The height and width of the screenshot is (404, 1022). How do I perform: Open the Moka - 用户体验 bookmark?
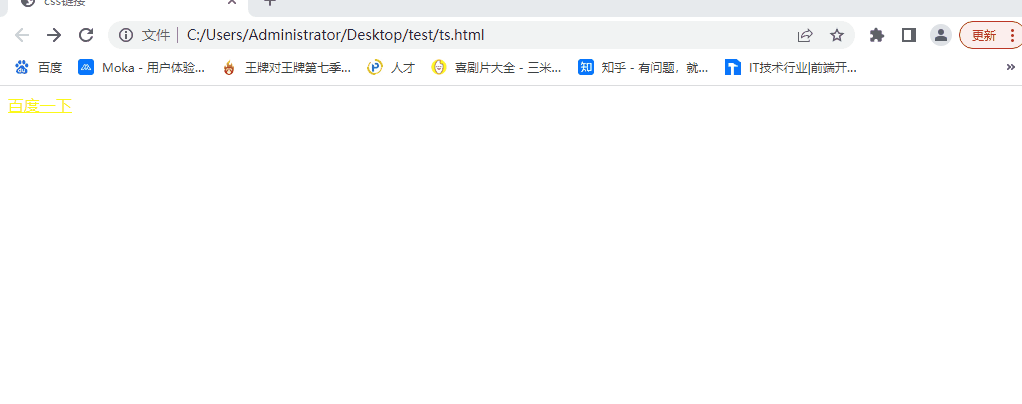(x=141, y=67)
